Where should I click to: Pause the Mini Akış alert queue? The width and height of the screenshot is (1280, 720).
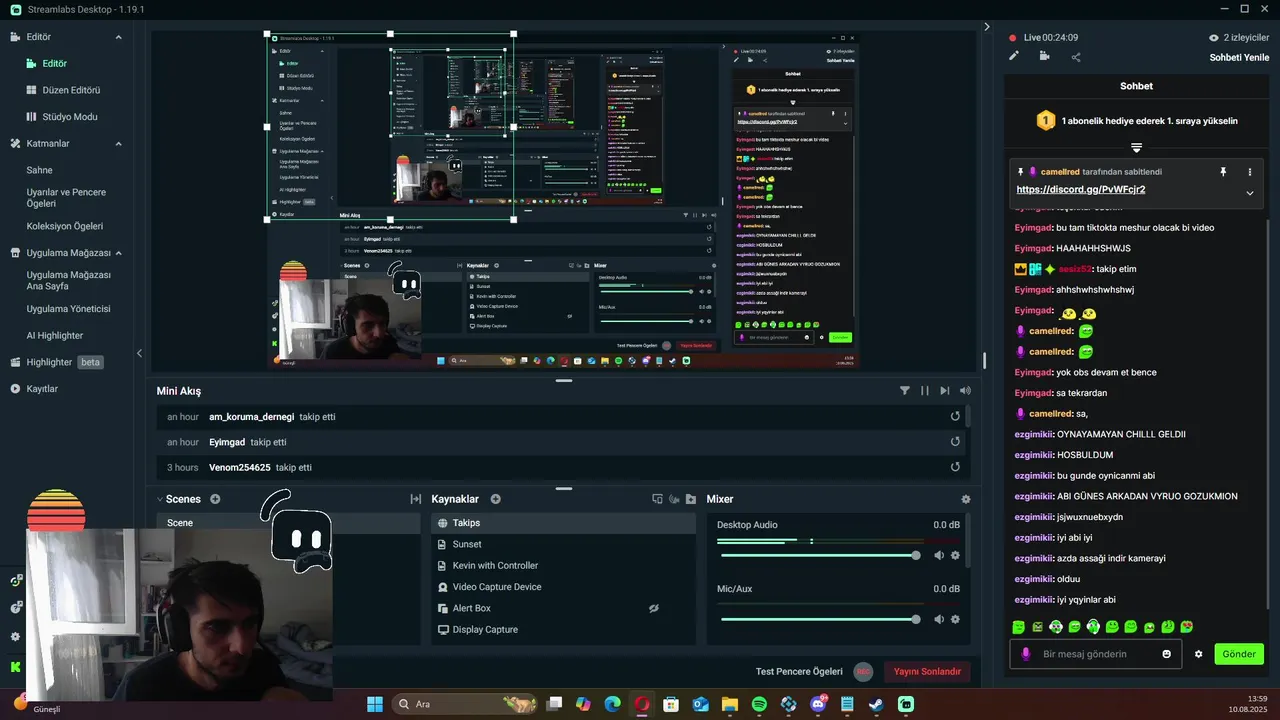925,391
